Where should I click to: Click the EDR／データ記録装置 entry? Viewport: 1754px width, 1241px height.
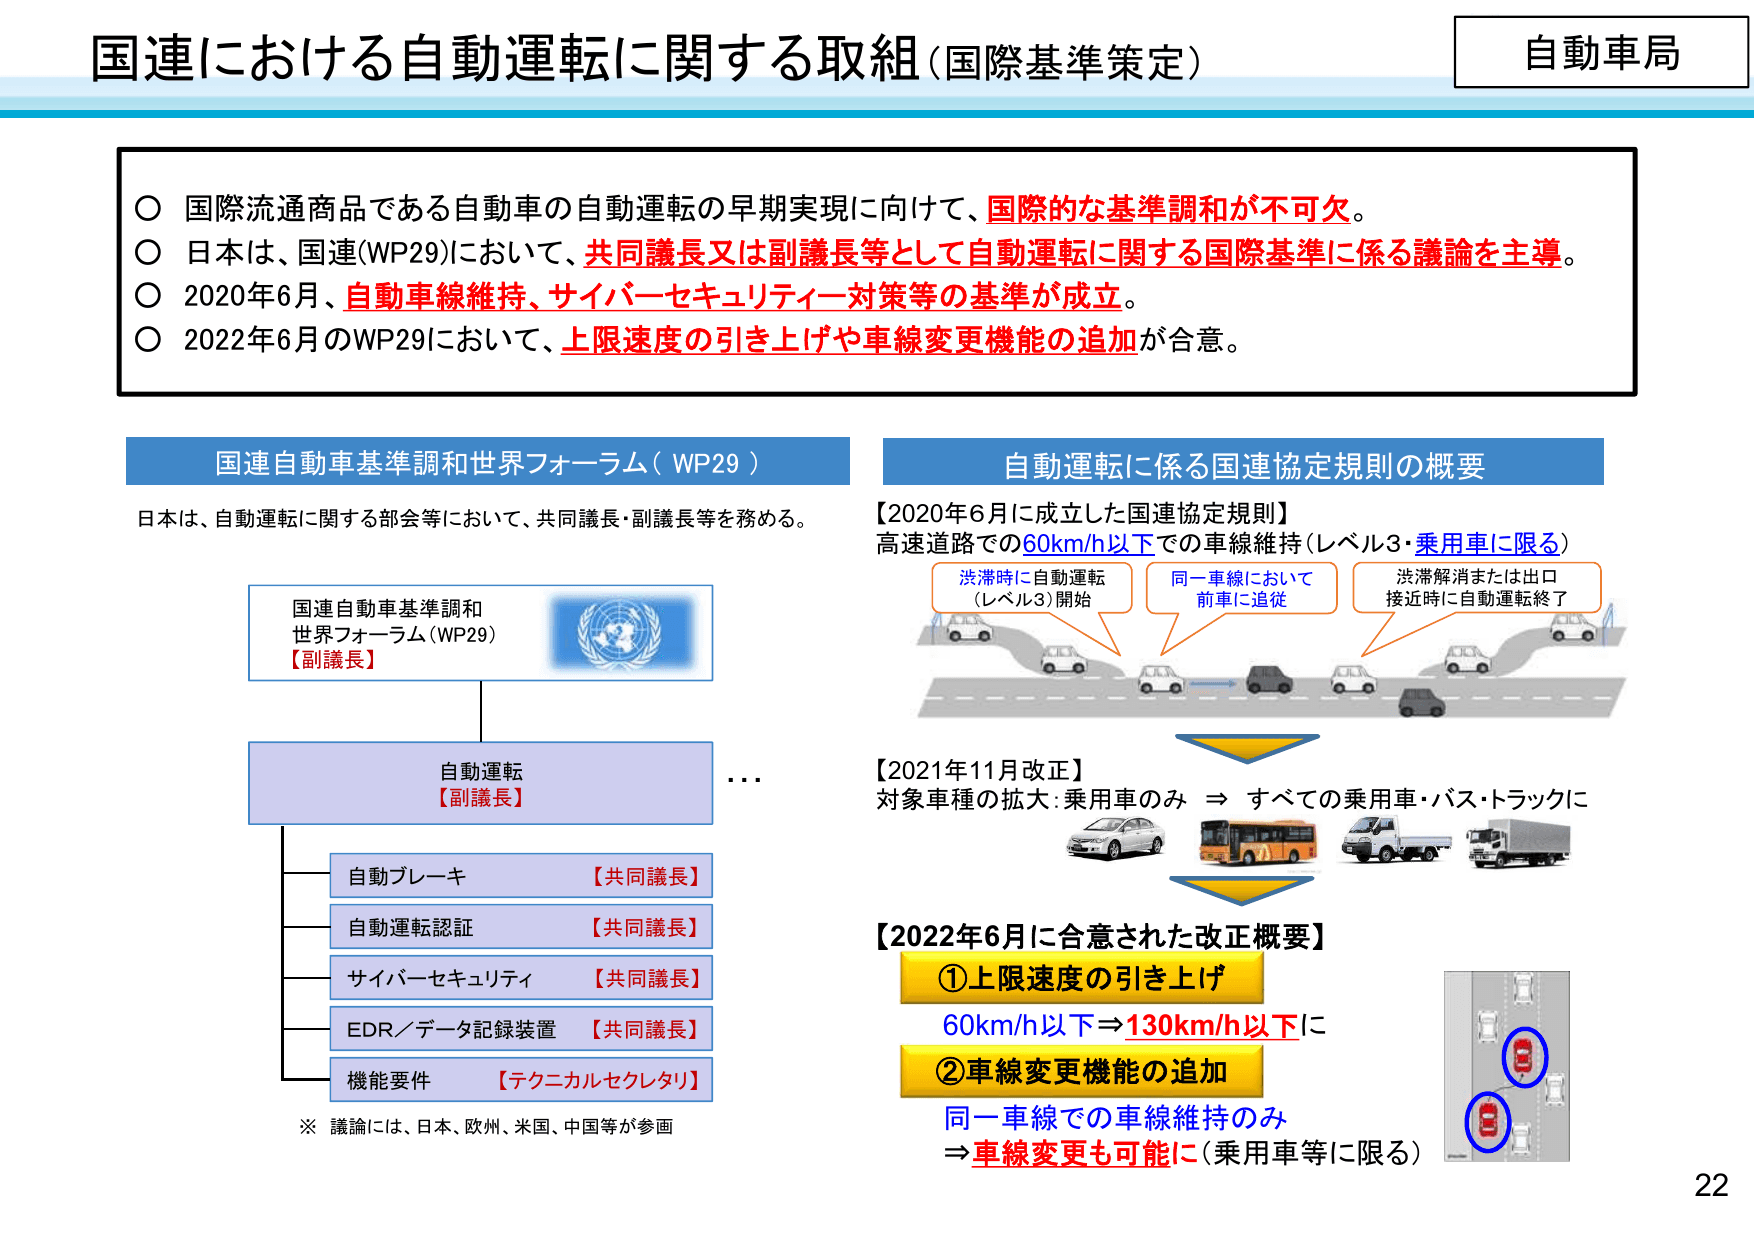click(x=522, y=1028)
